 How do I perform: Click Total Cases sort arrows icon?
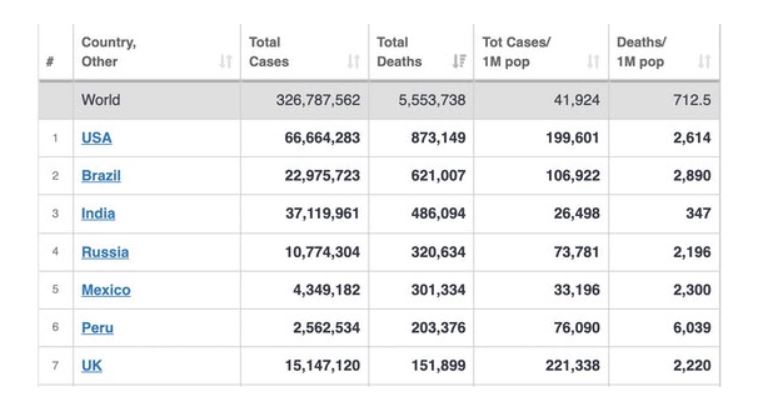[354, 62]
